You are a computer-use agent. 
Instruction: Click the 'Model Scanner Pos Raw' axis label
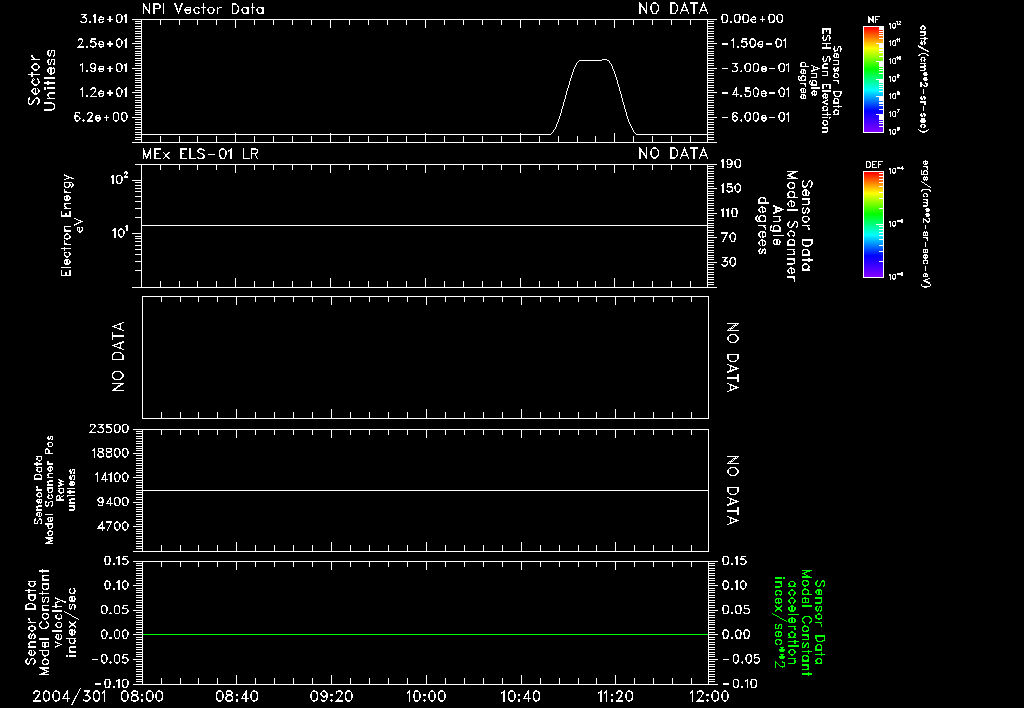point(55,490)
